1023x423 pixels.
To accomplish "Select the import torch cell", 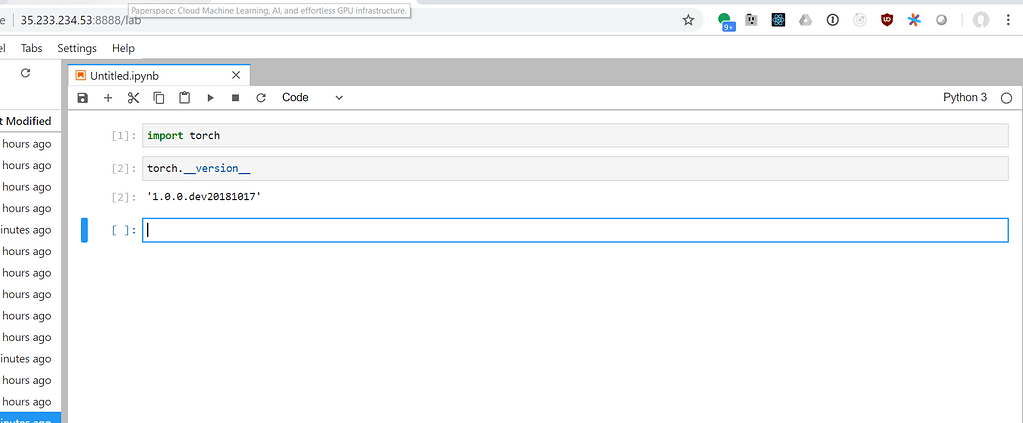I will (x=575, y=136).
